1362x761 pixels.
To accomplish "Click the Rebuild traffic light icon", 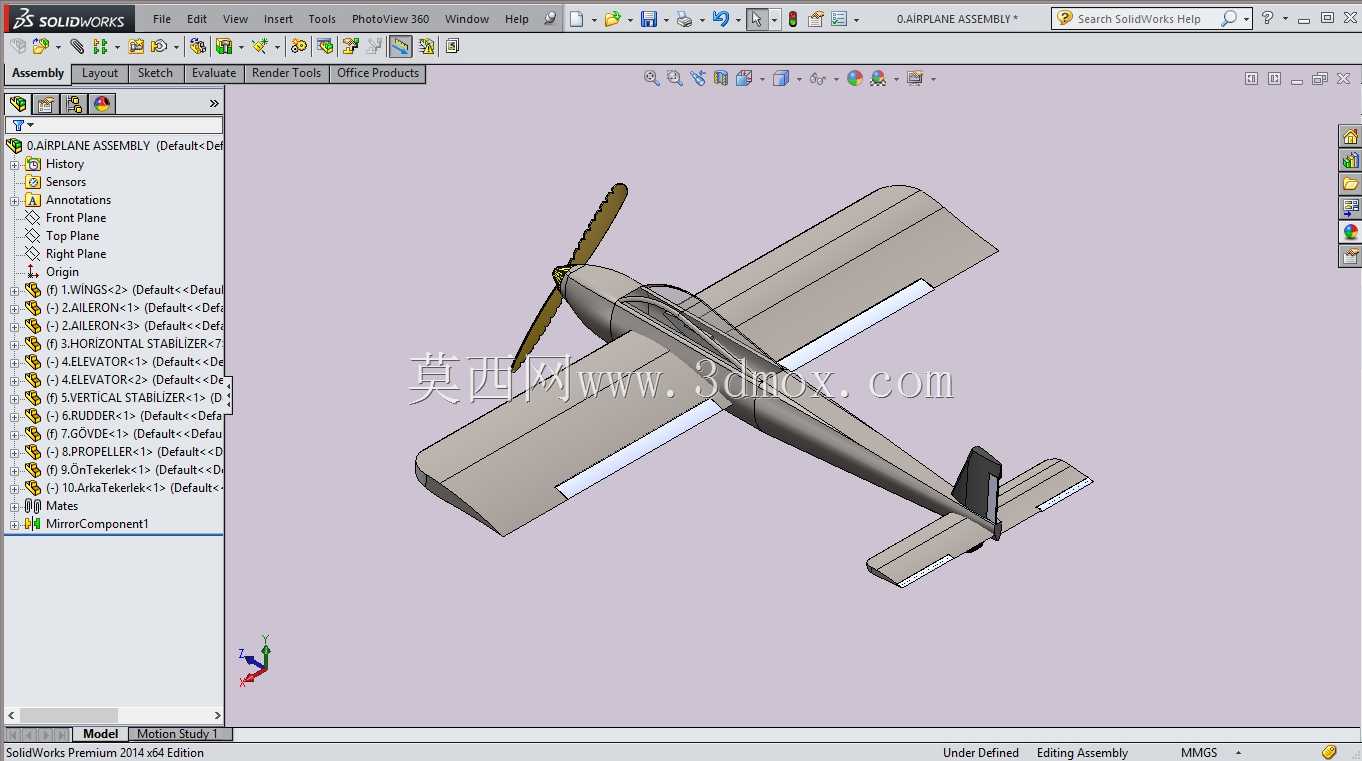I will 793,19.
